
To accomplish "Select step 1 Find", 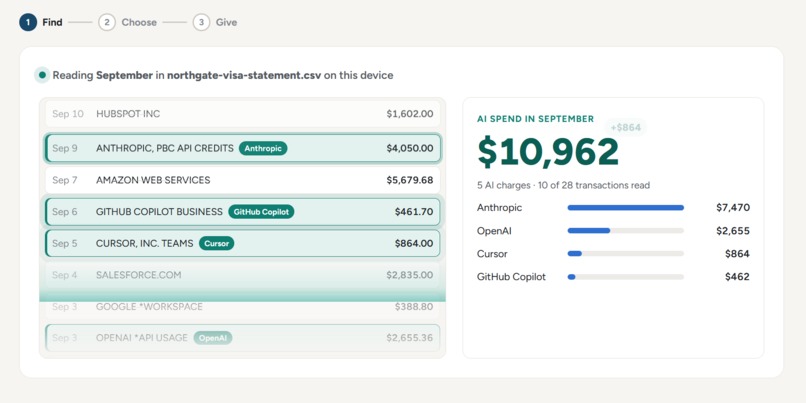I will pos(41,22).
